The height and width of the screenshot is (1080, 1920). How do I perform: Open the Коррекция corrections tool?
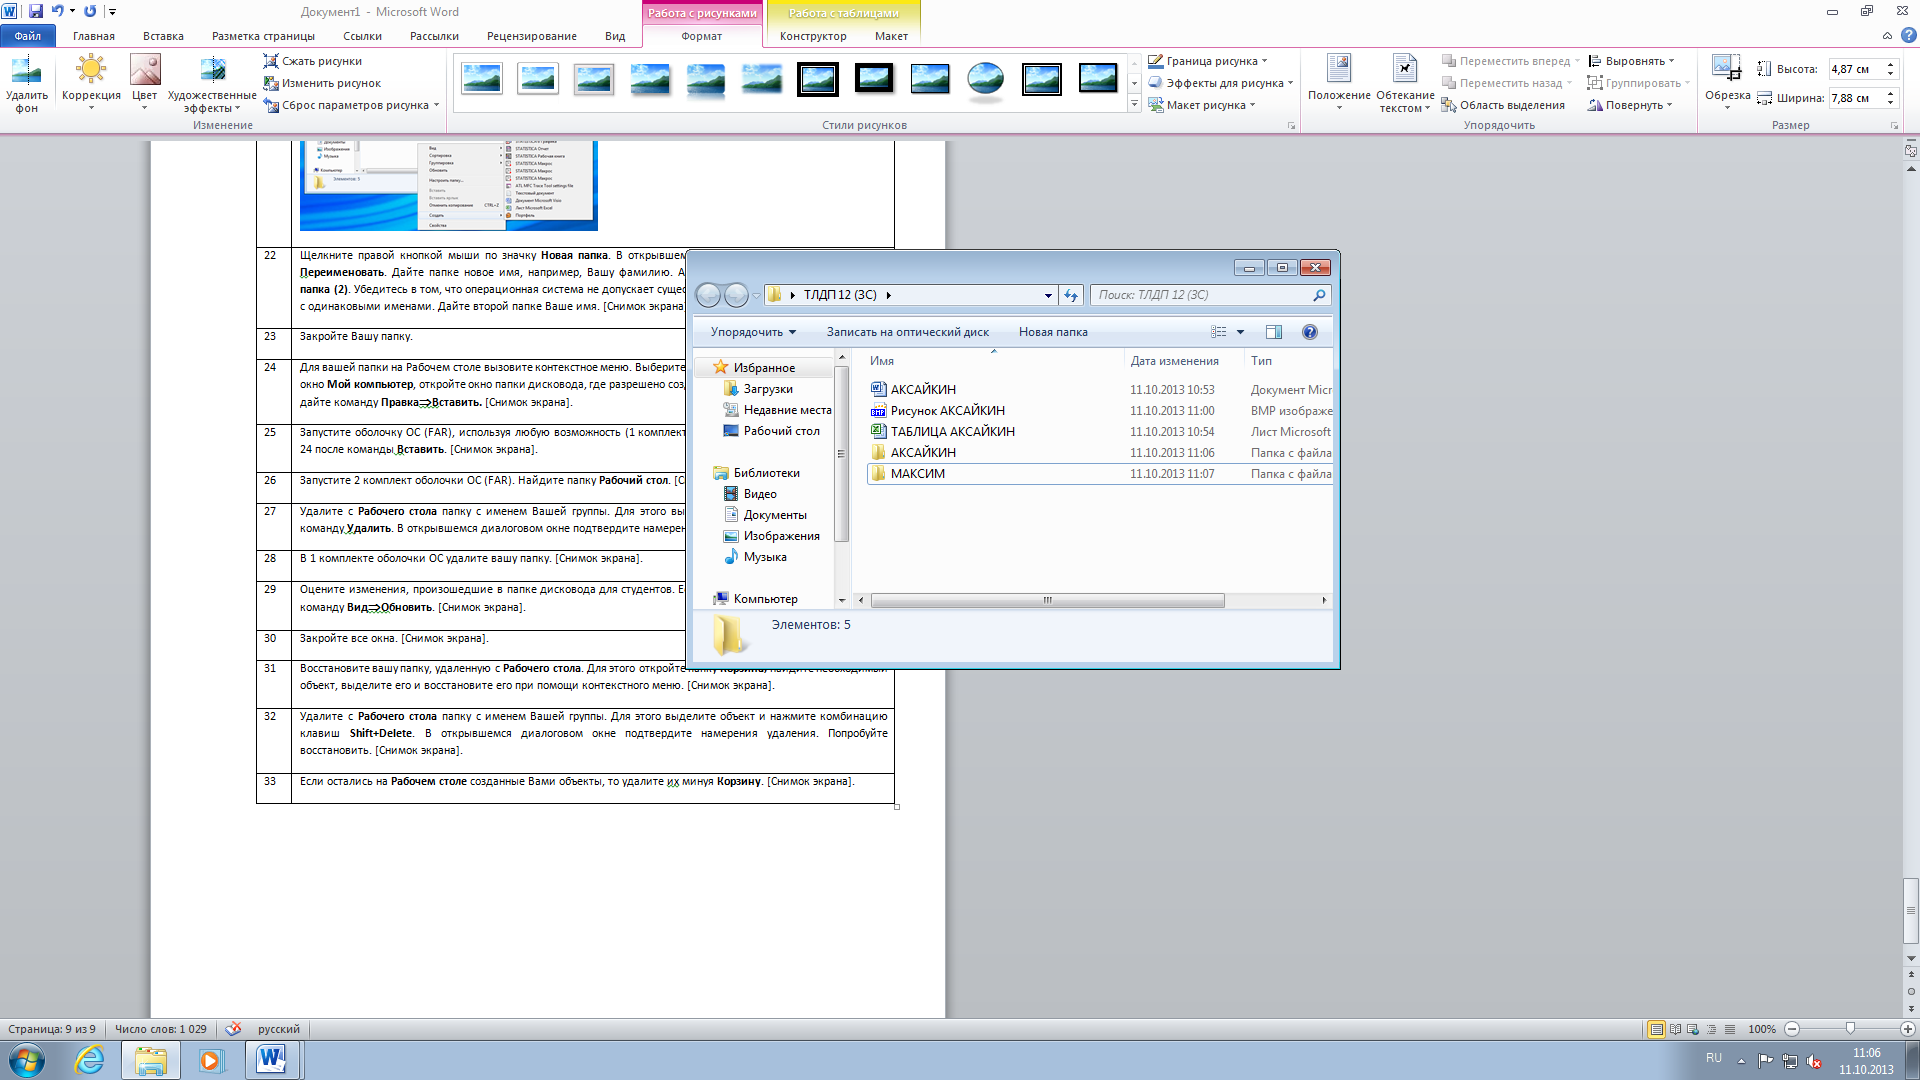91,72
